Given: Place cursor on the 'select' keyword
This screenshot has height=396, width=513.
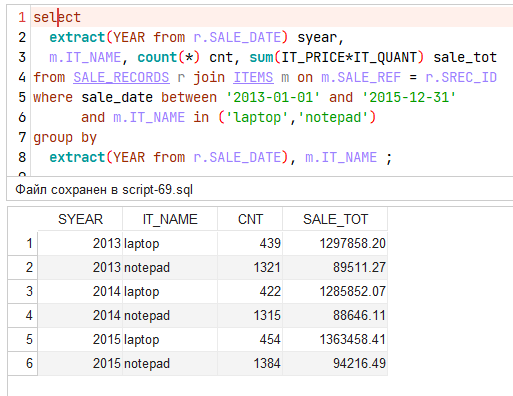Looking at the screenshot, I should pos(57,17).
